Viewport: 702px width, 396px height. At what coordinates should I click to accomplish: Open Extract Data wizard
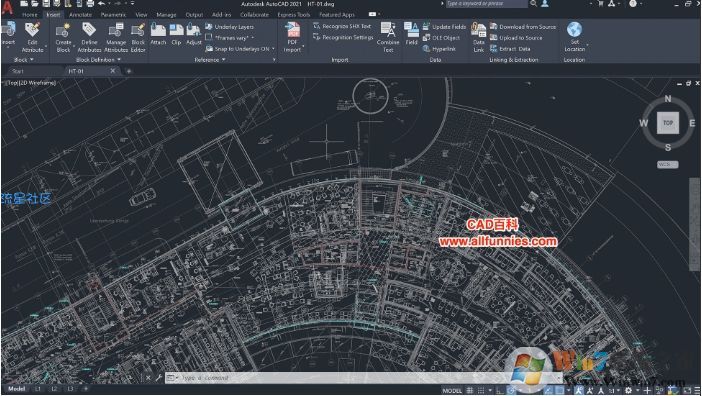510,49
